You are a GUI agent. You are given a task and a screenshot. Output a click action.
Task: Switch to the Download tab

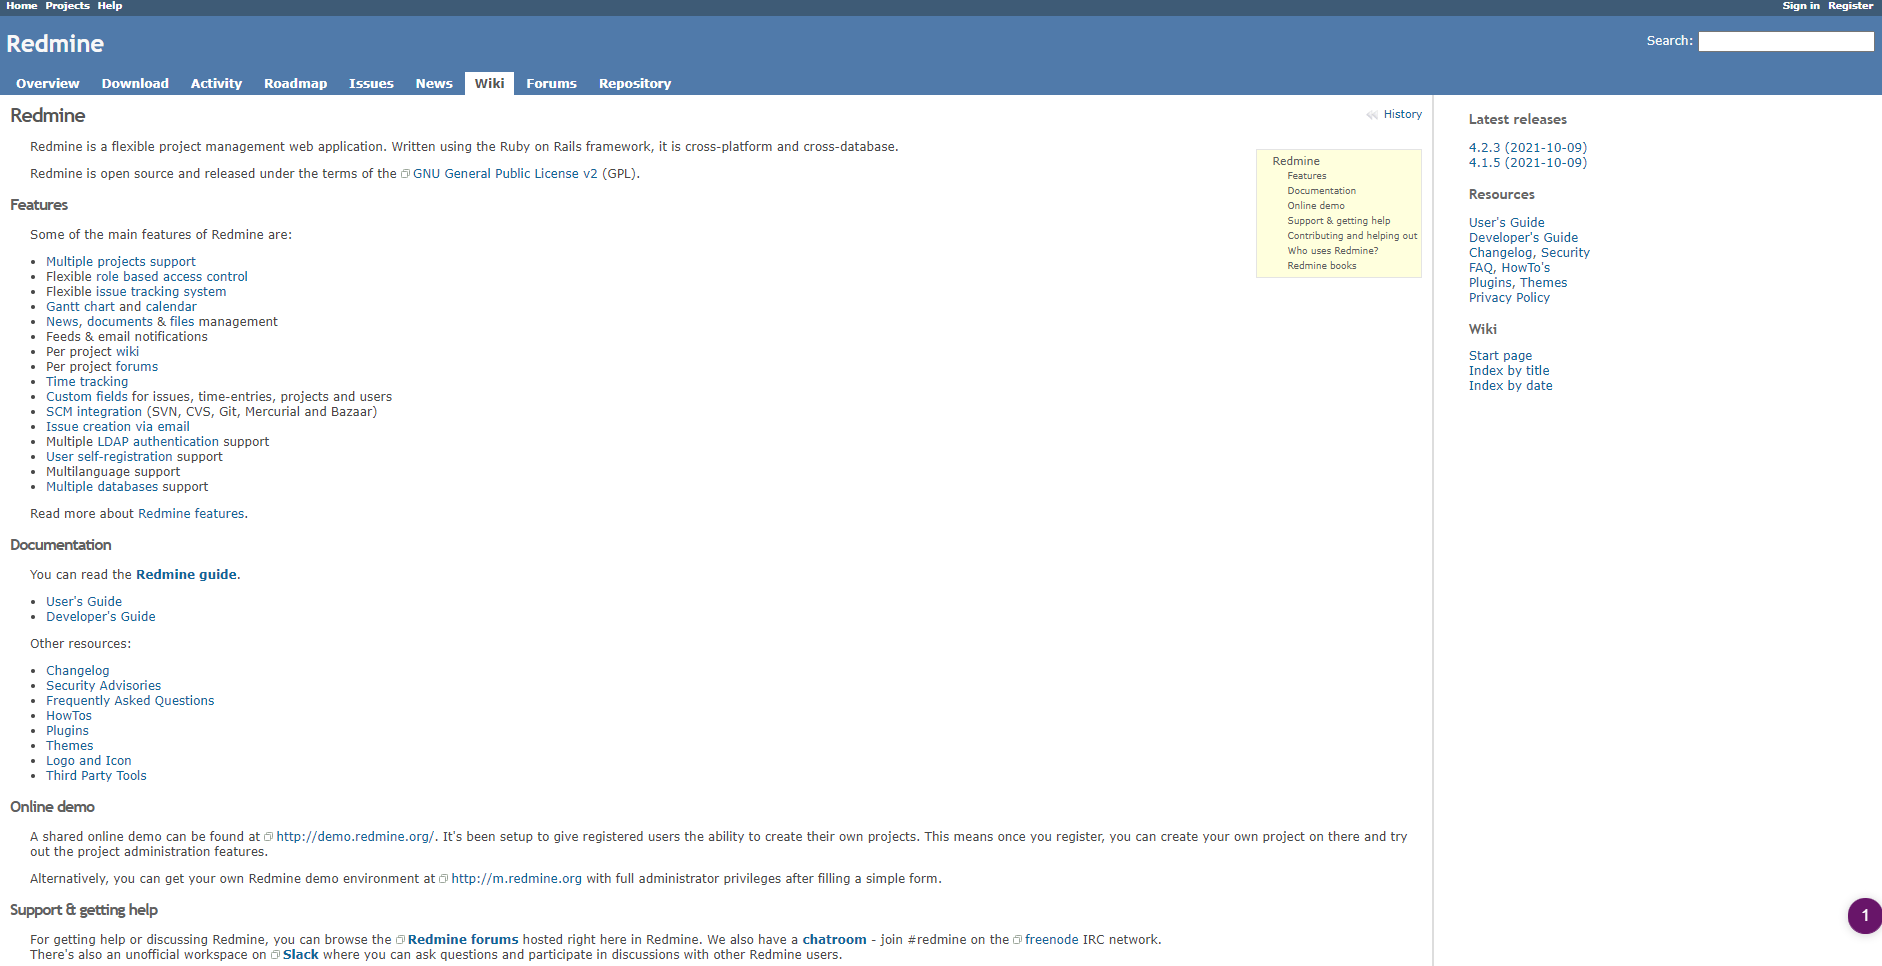coord(135,83)
